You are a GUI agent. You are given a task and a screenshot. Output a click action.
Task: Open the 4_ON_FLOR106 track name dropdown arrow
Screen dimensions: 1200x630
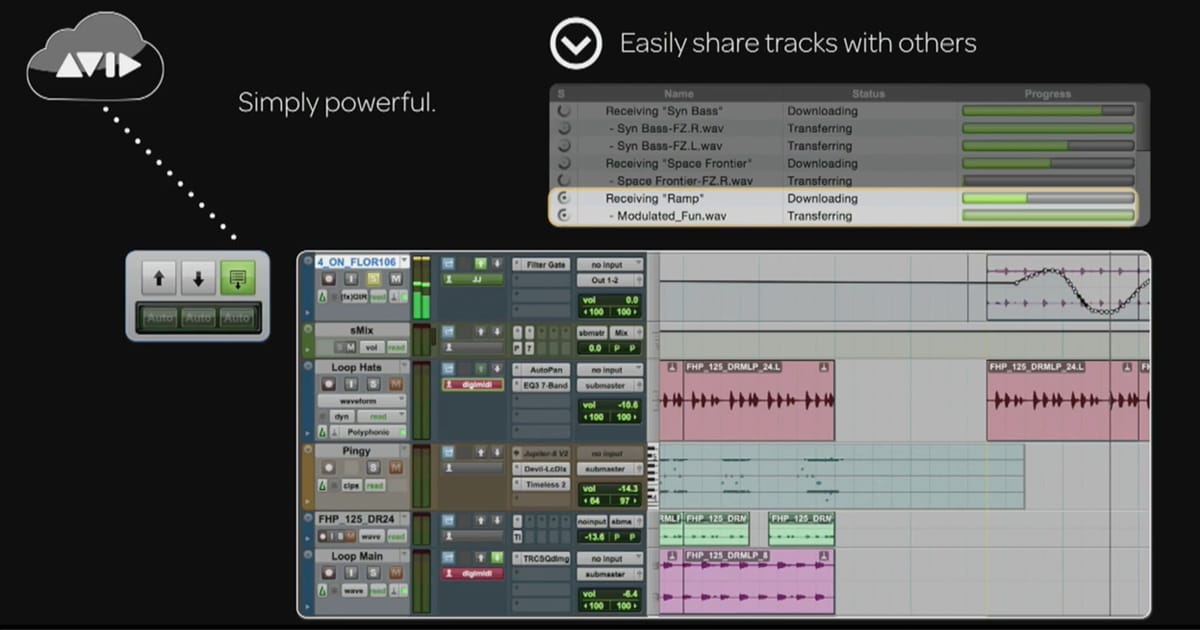click(x=404, y=262)
